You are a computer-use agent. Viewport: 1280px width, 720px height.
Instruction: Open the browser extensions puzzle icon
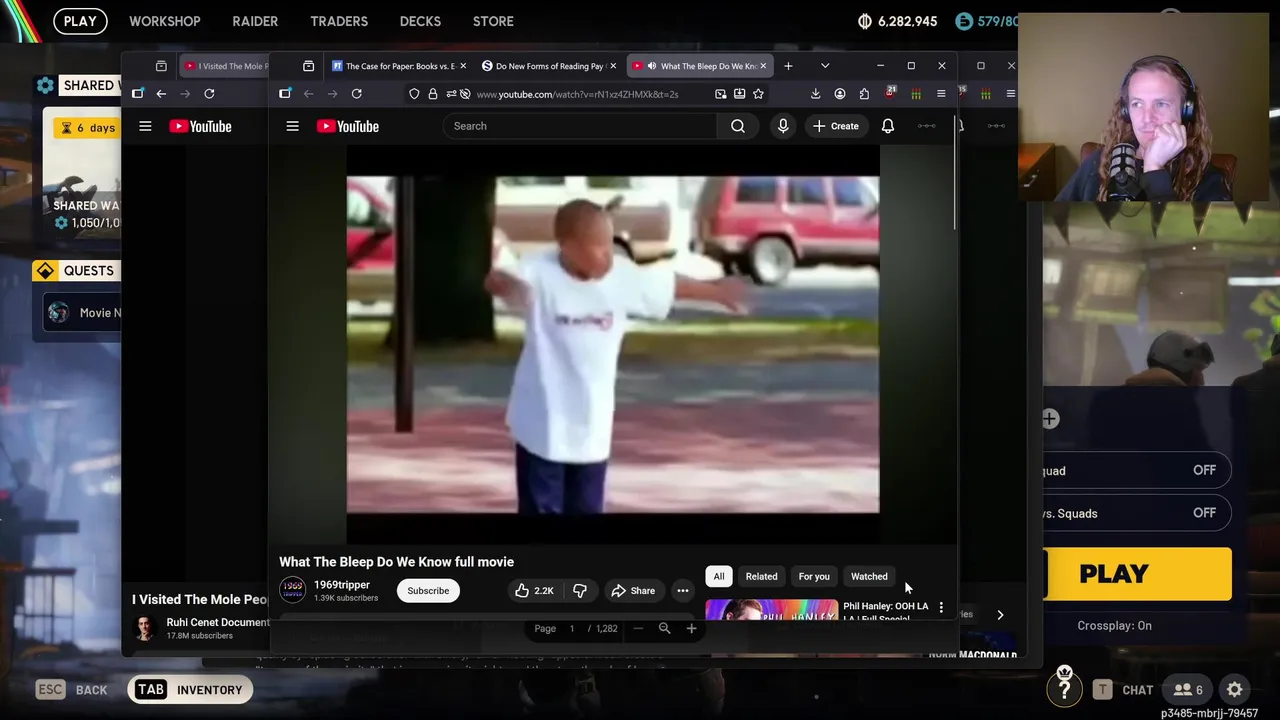864,94
